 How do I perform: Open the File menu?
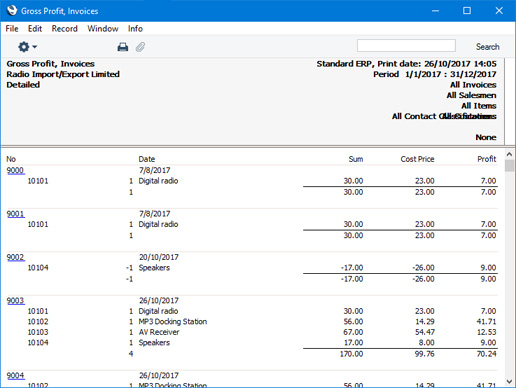[12, 29]
